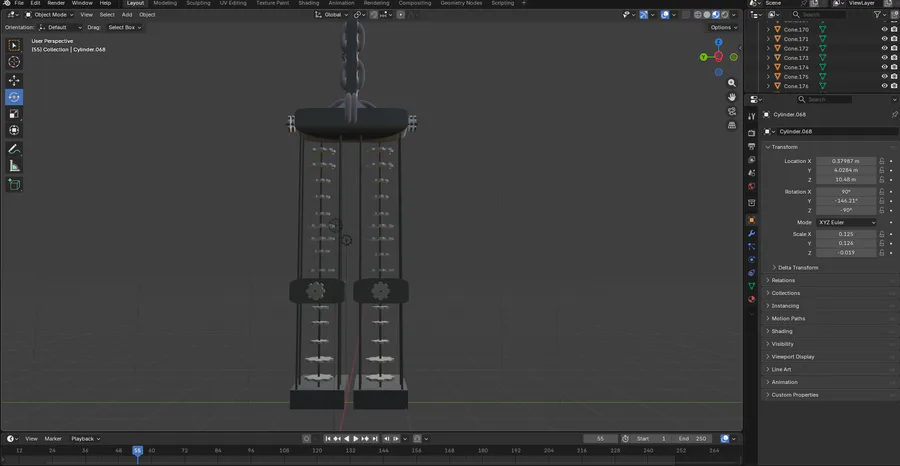Screen dimensions: 900x466
Task: Open the Object Mode dropdown
Action: [49, 14]
